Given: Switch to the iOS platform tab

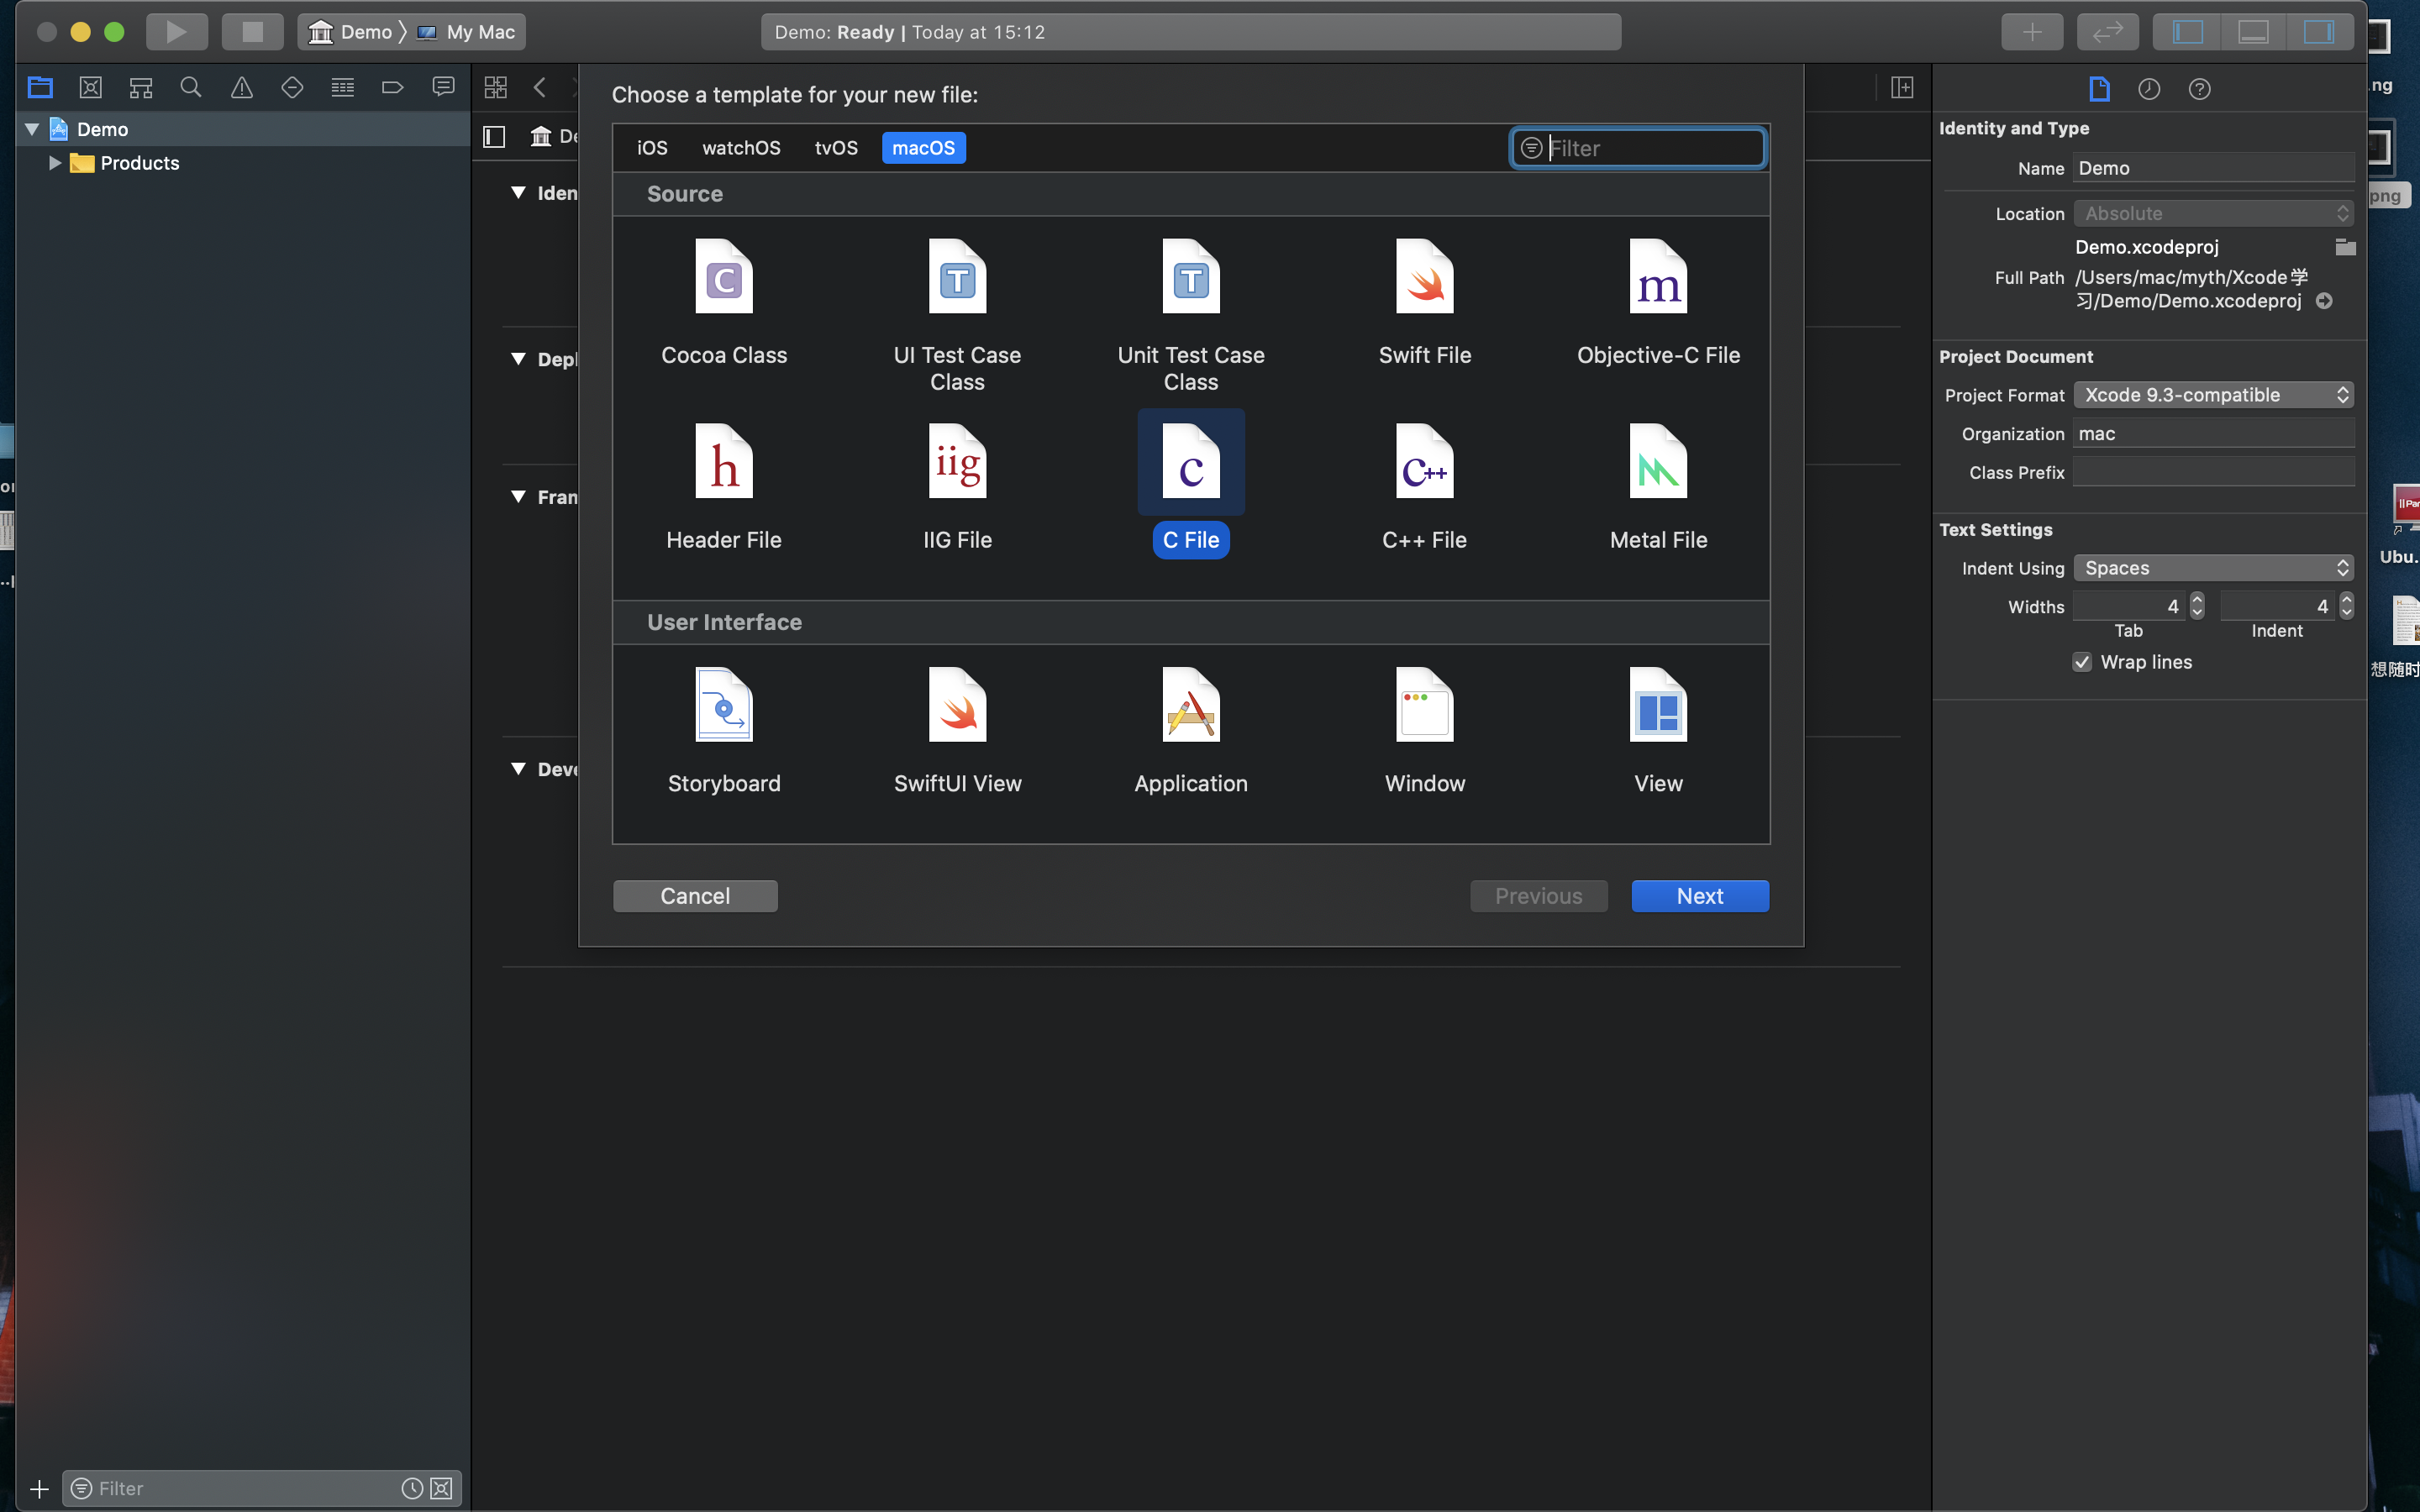Looking at the screenshot, I should (652, 148).
